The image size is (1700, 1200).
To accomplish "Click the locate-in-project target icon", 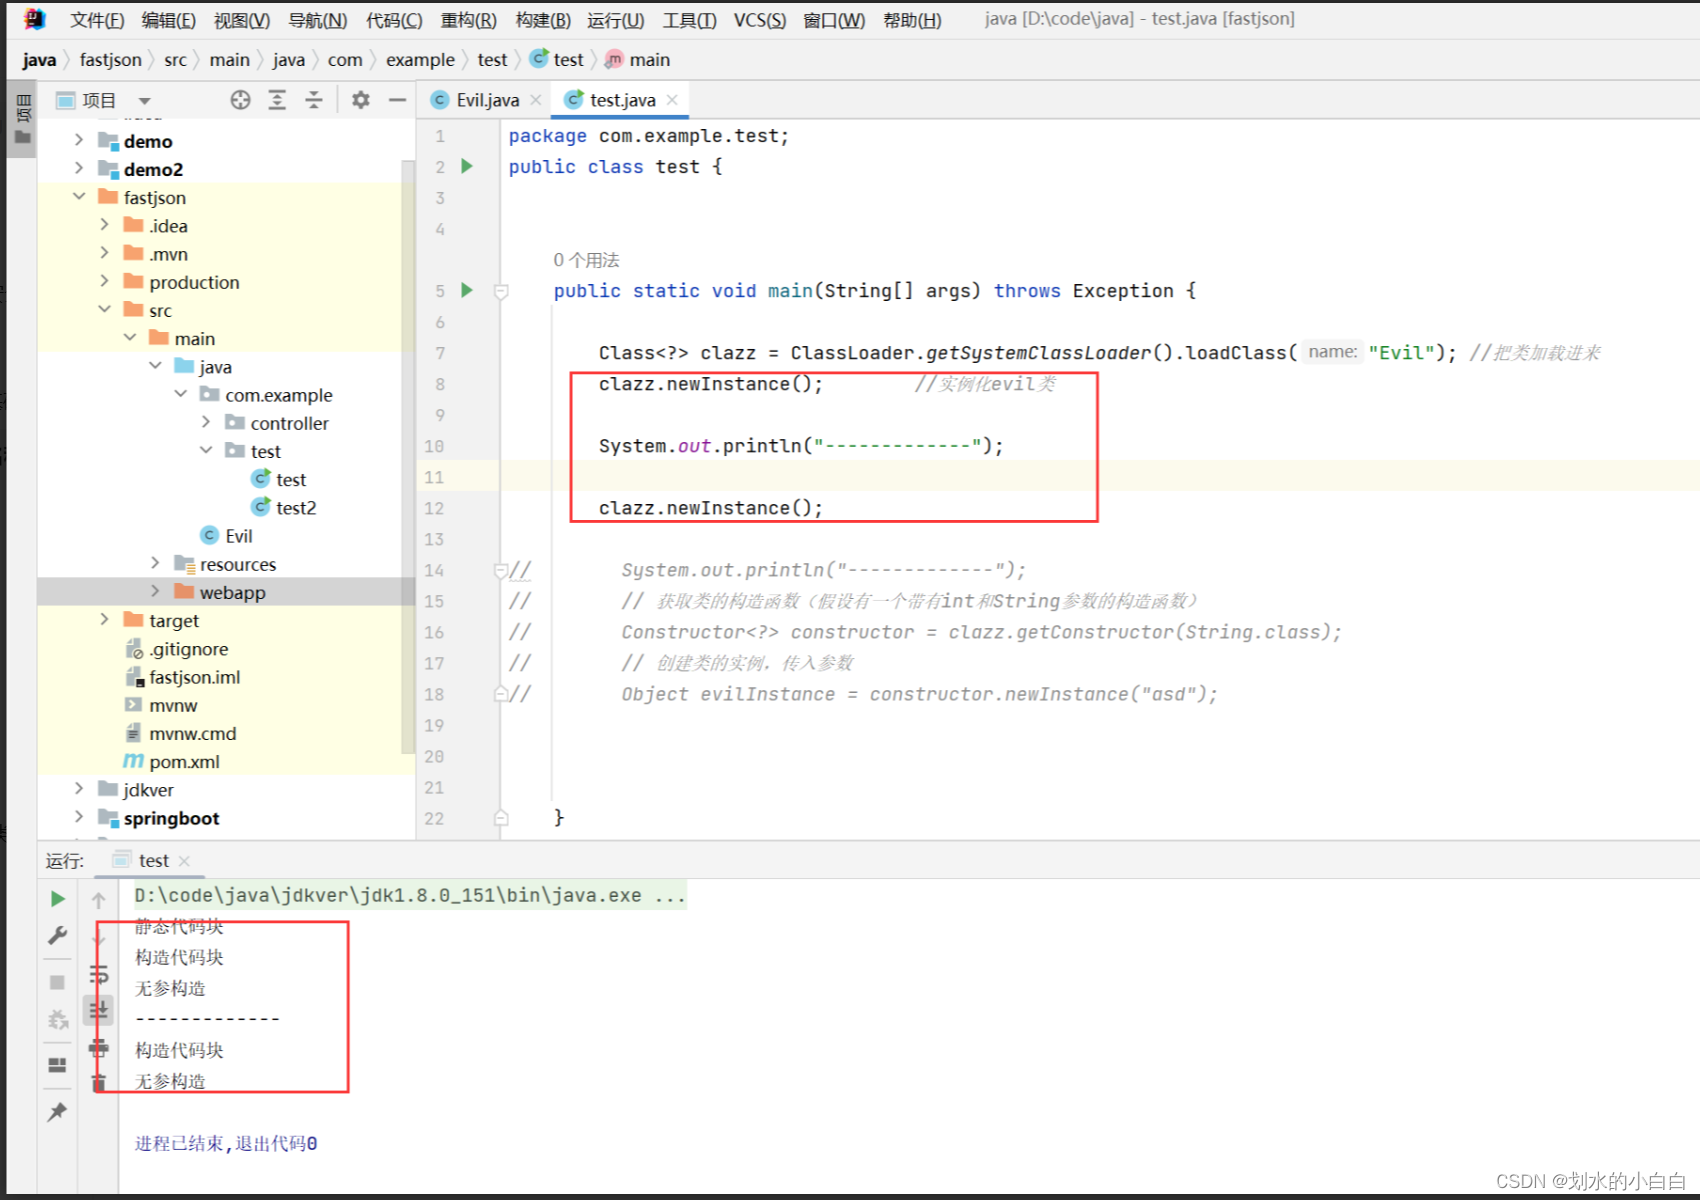I will (240, 100).
